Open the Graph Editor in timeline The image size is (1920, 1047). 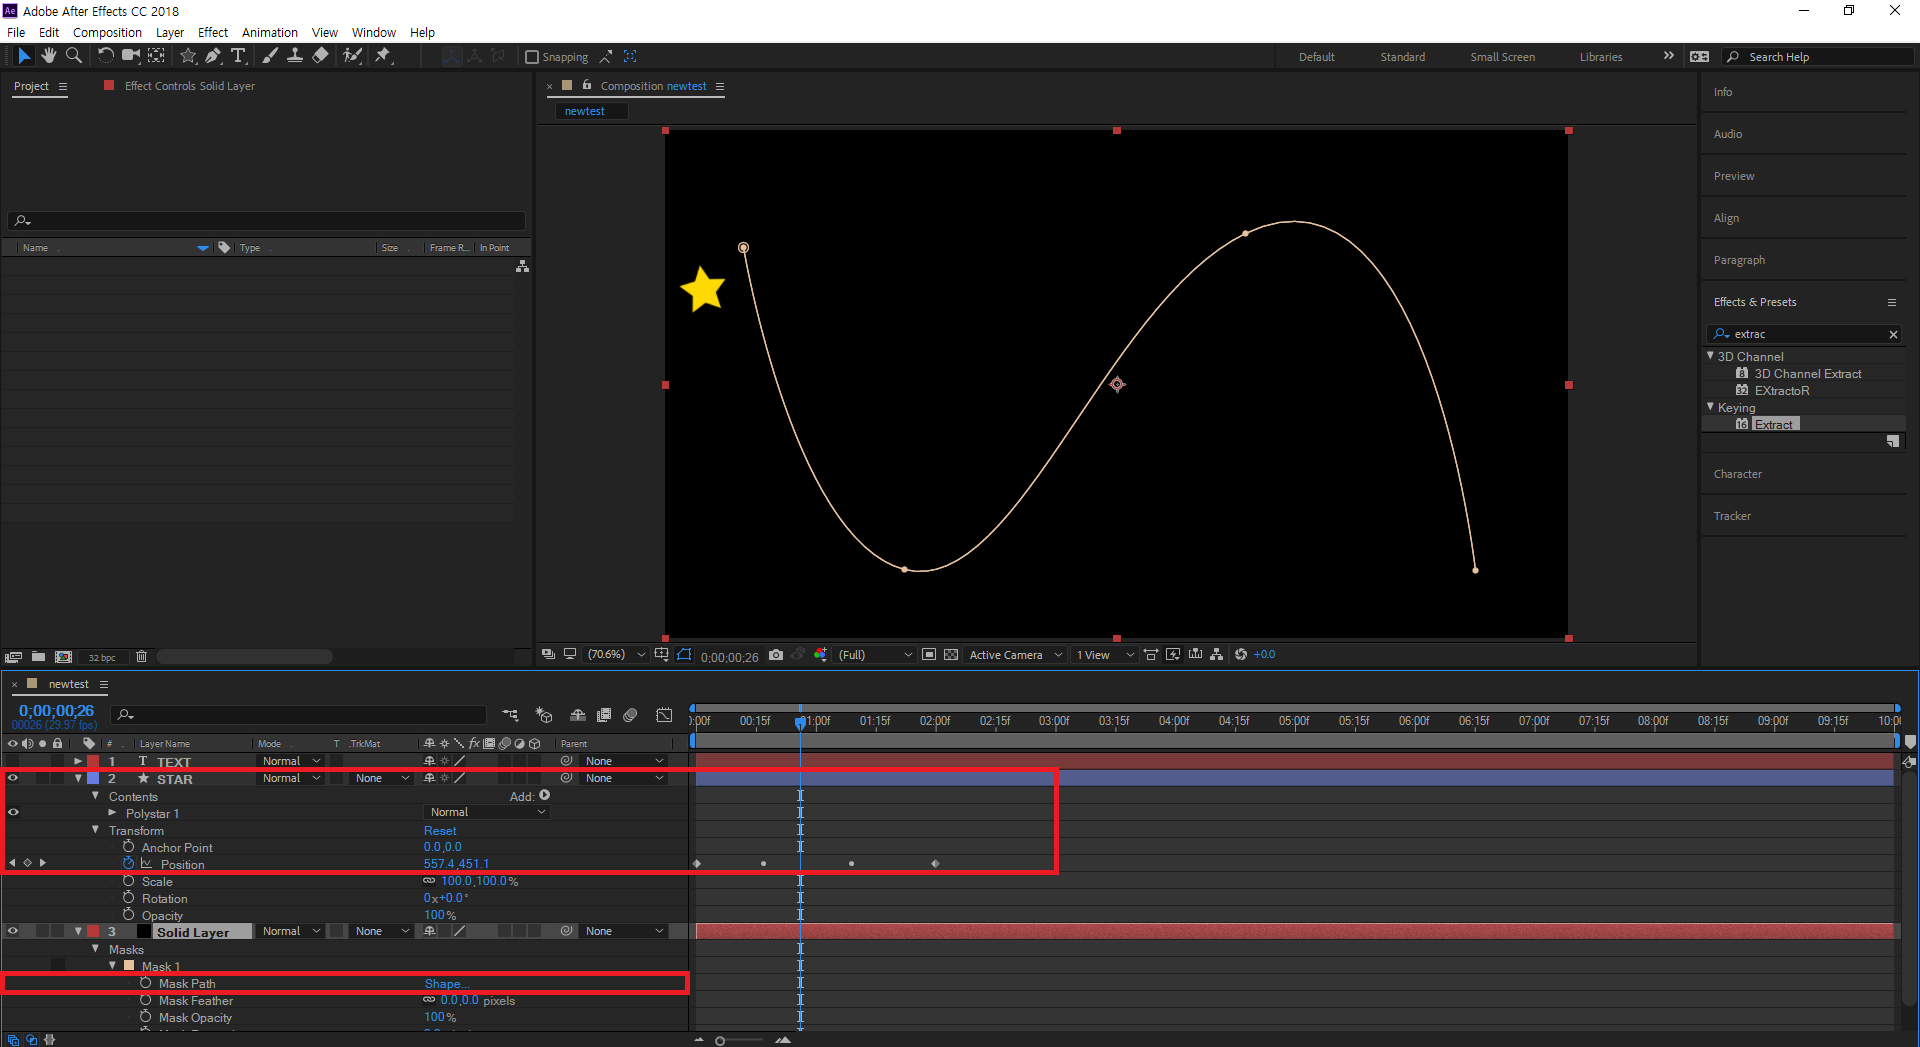(x=664, y=715)
